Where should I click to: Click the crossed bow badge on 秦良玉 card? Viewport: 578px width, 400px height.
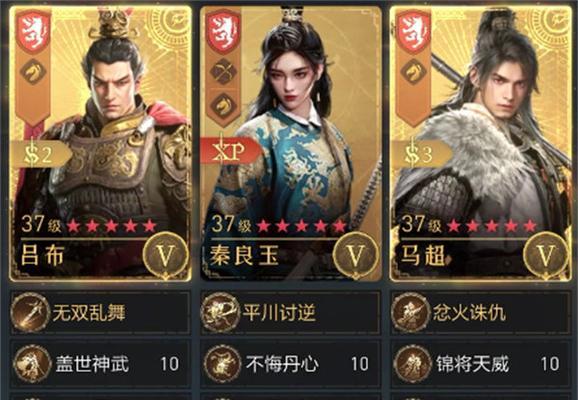click(x=223, y=71)
